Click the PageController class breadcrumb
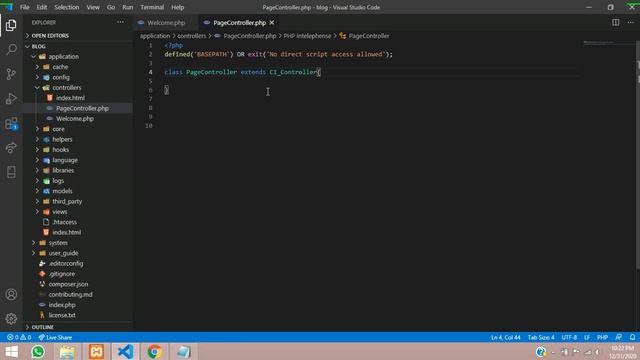The width and height of the screenshot is (640, 360). [x=369, y=36]
